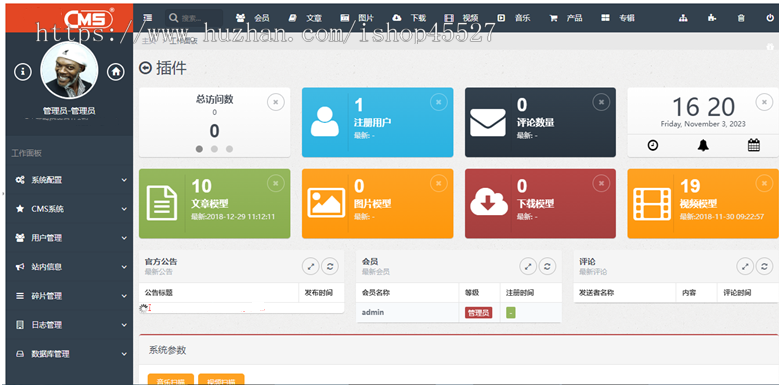Click the puzzle piece plugin icon

click(x=712, y=18)
